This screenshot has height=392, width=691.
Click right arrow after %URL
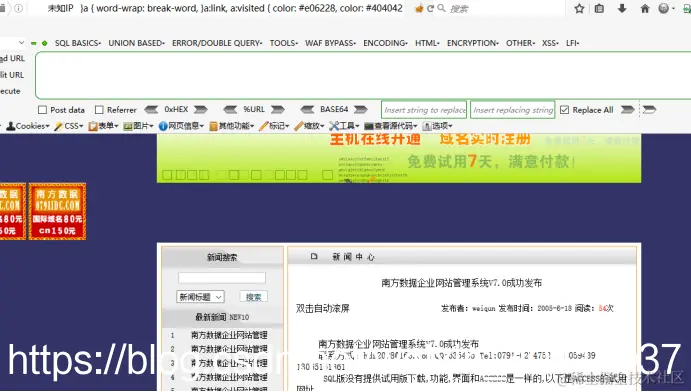[278, 109]
